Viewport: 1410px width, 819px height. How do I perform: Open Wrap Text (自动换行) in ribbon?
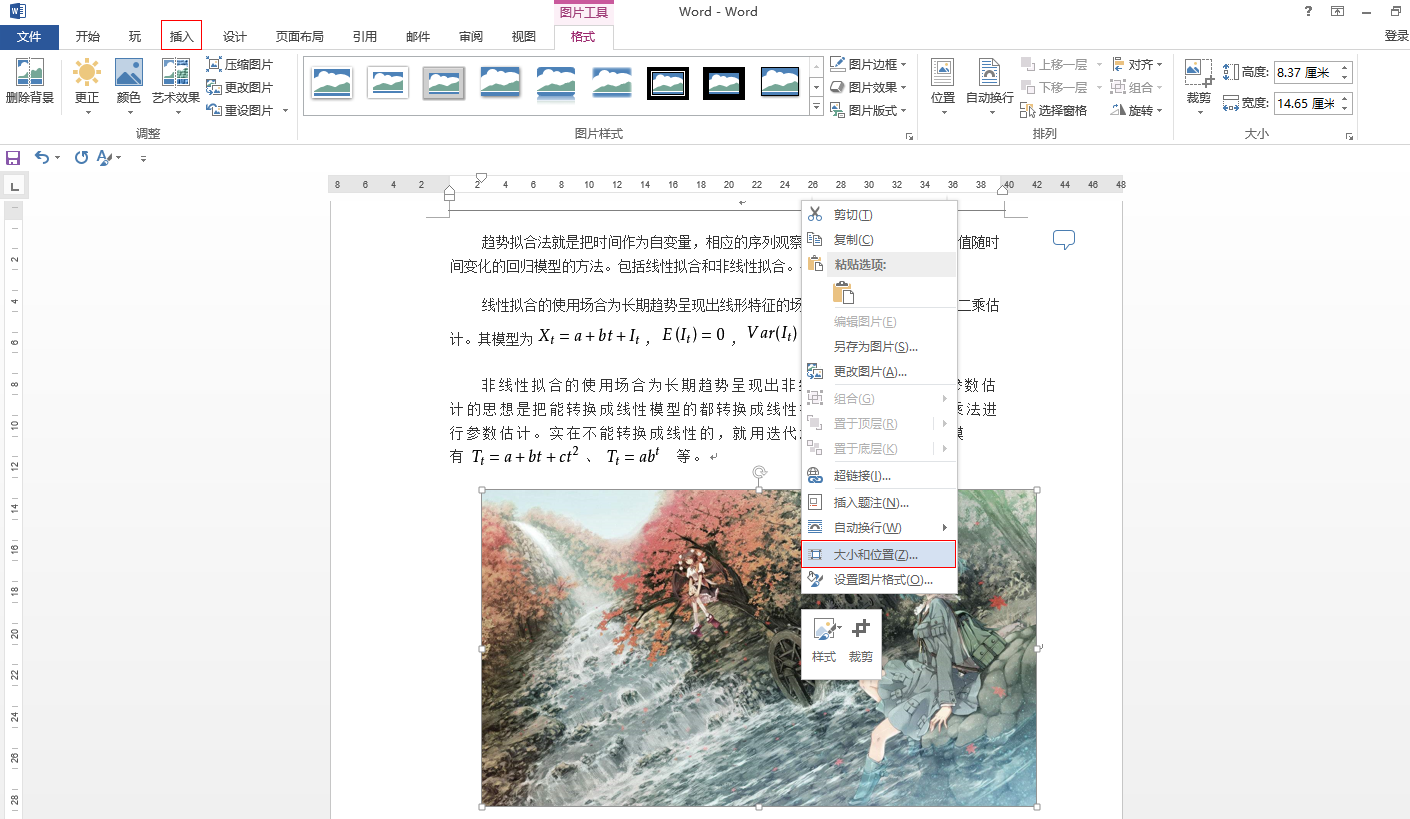[x=990, y=85]
